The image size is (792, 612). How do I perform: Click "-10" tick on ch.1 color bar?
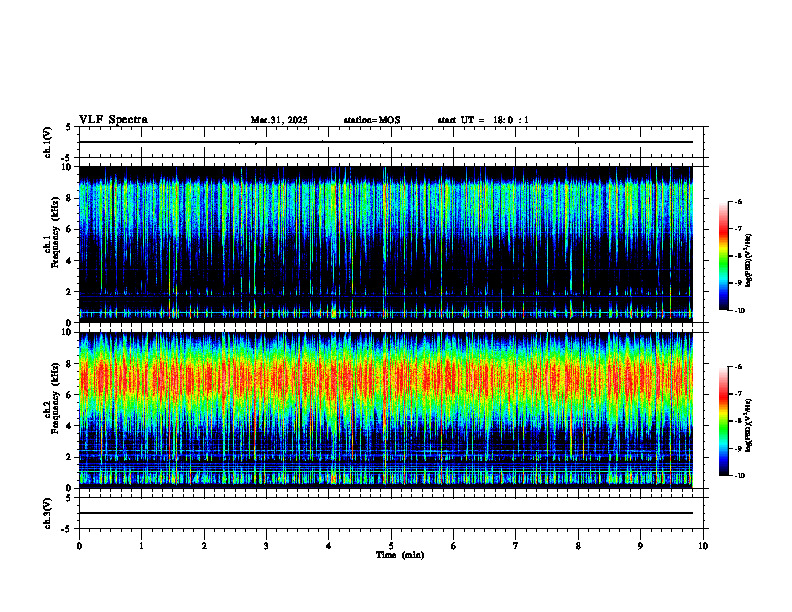[x=739, y=311]
